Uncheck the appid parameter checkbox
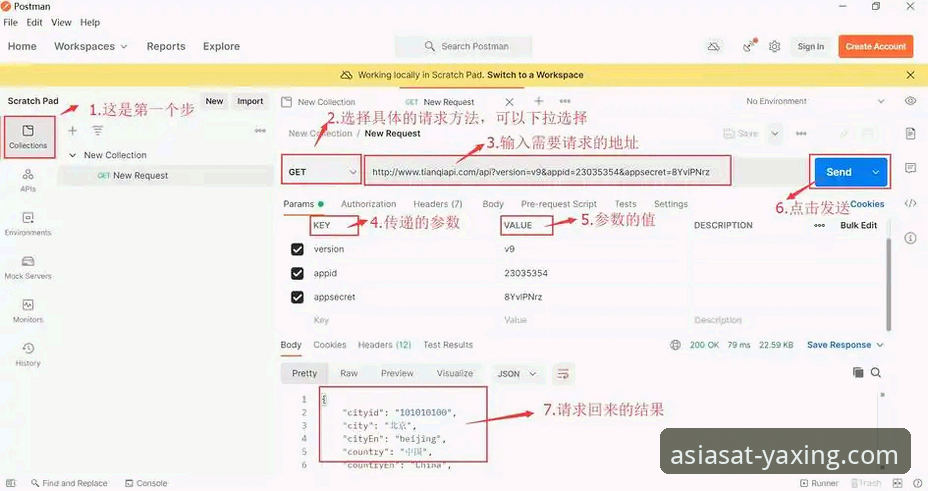 coord(297,273)
